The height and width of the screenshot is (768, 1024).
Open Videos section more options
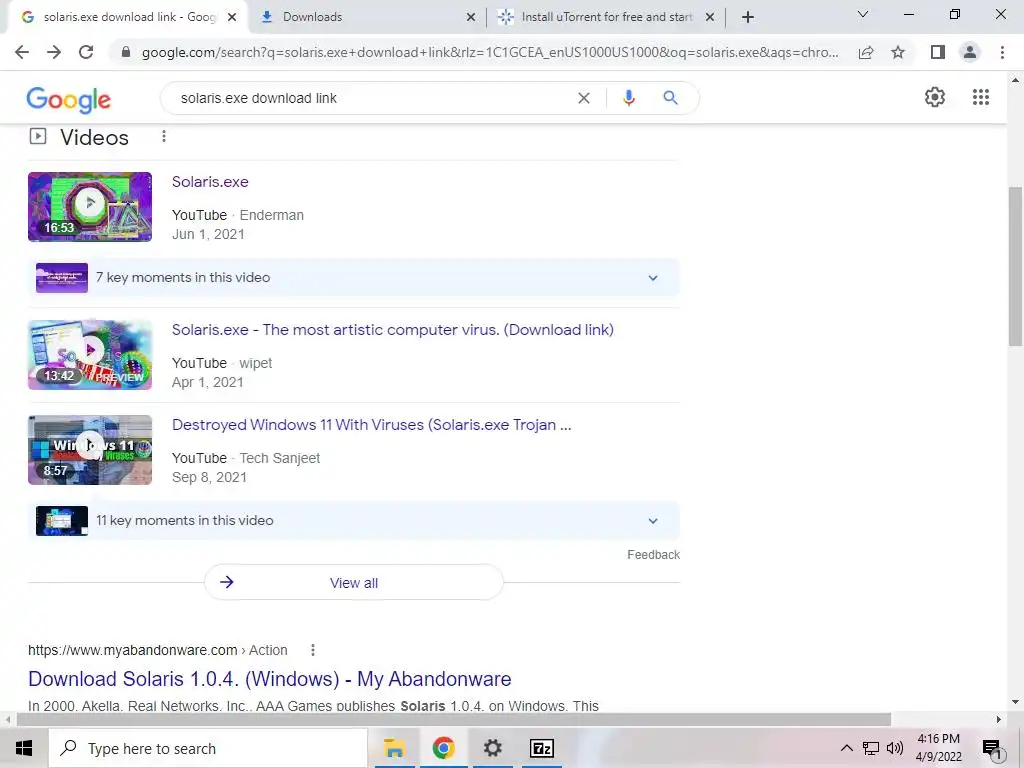(x=164, y=136)
